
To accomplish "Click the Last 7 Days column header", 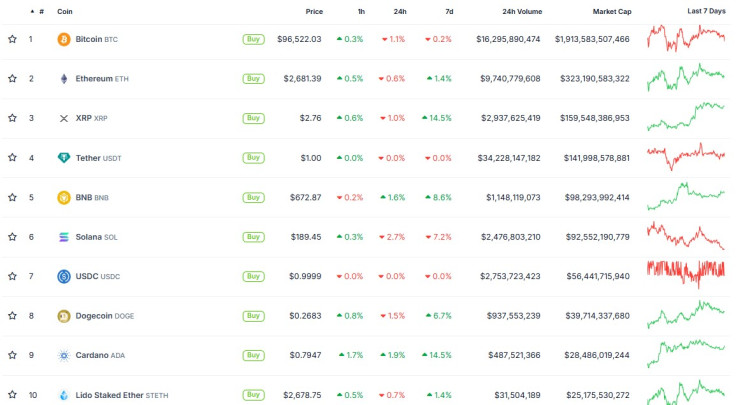I will click(706, 11).
